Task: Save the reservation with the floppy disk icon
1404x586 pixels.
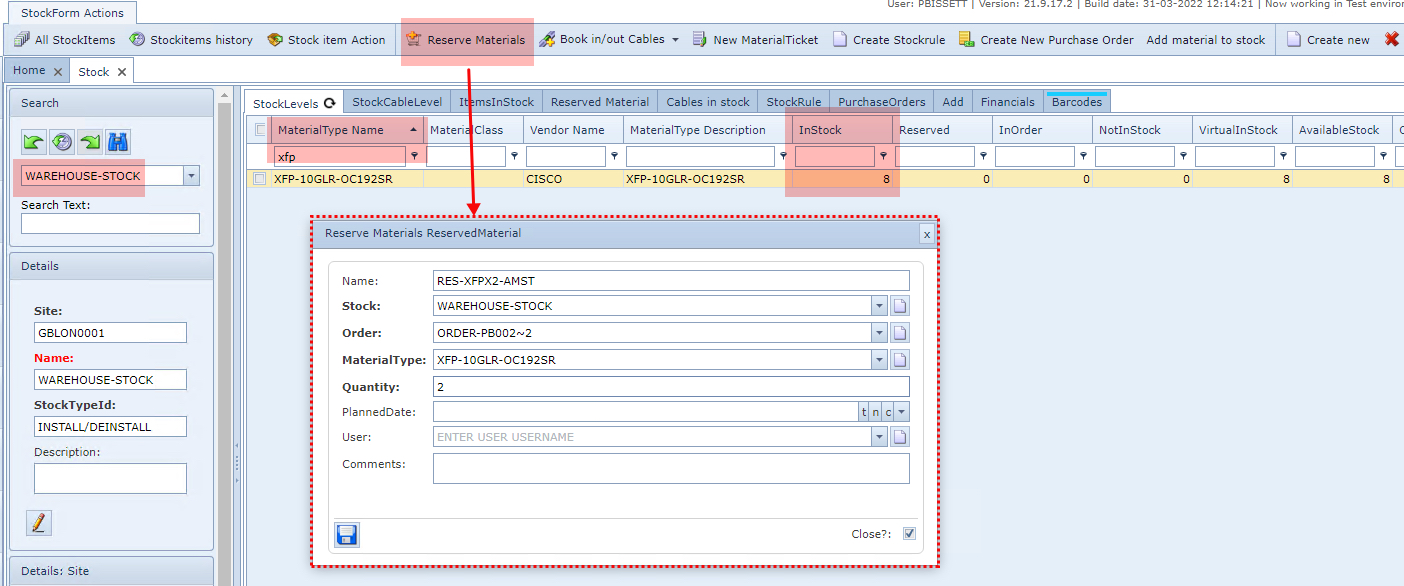Action: (x=347, y=535)
